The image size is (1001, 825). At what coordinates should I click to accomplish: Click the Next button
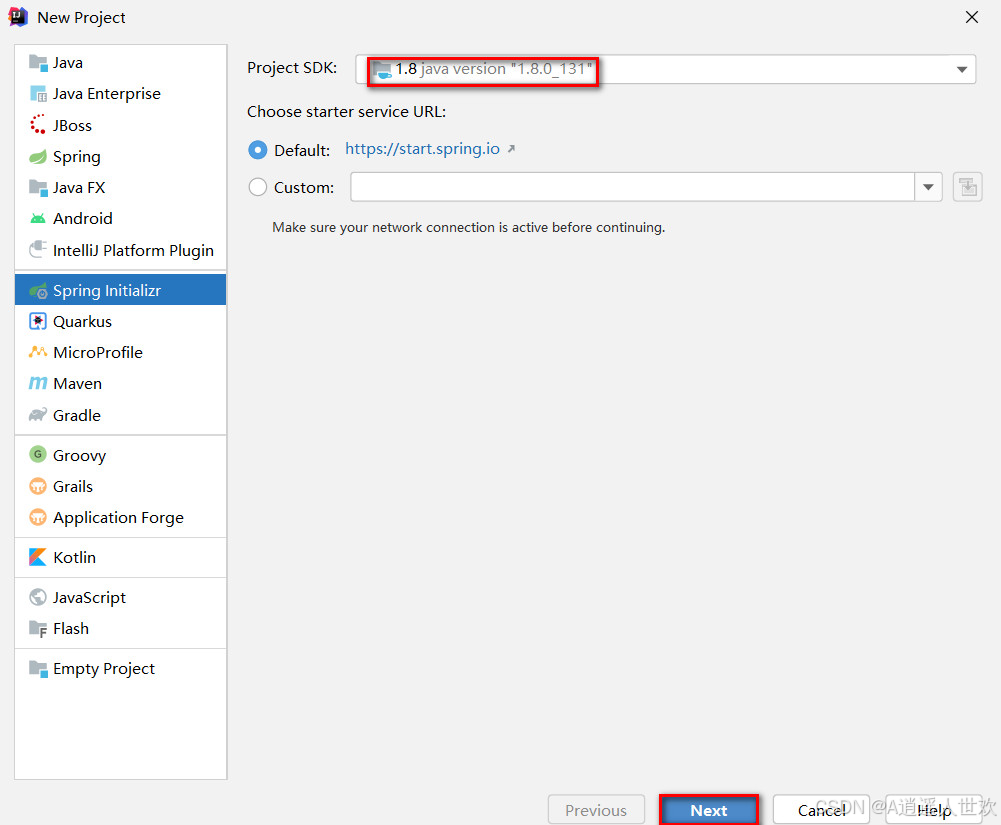[709, 810]
